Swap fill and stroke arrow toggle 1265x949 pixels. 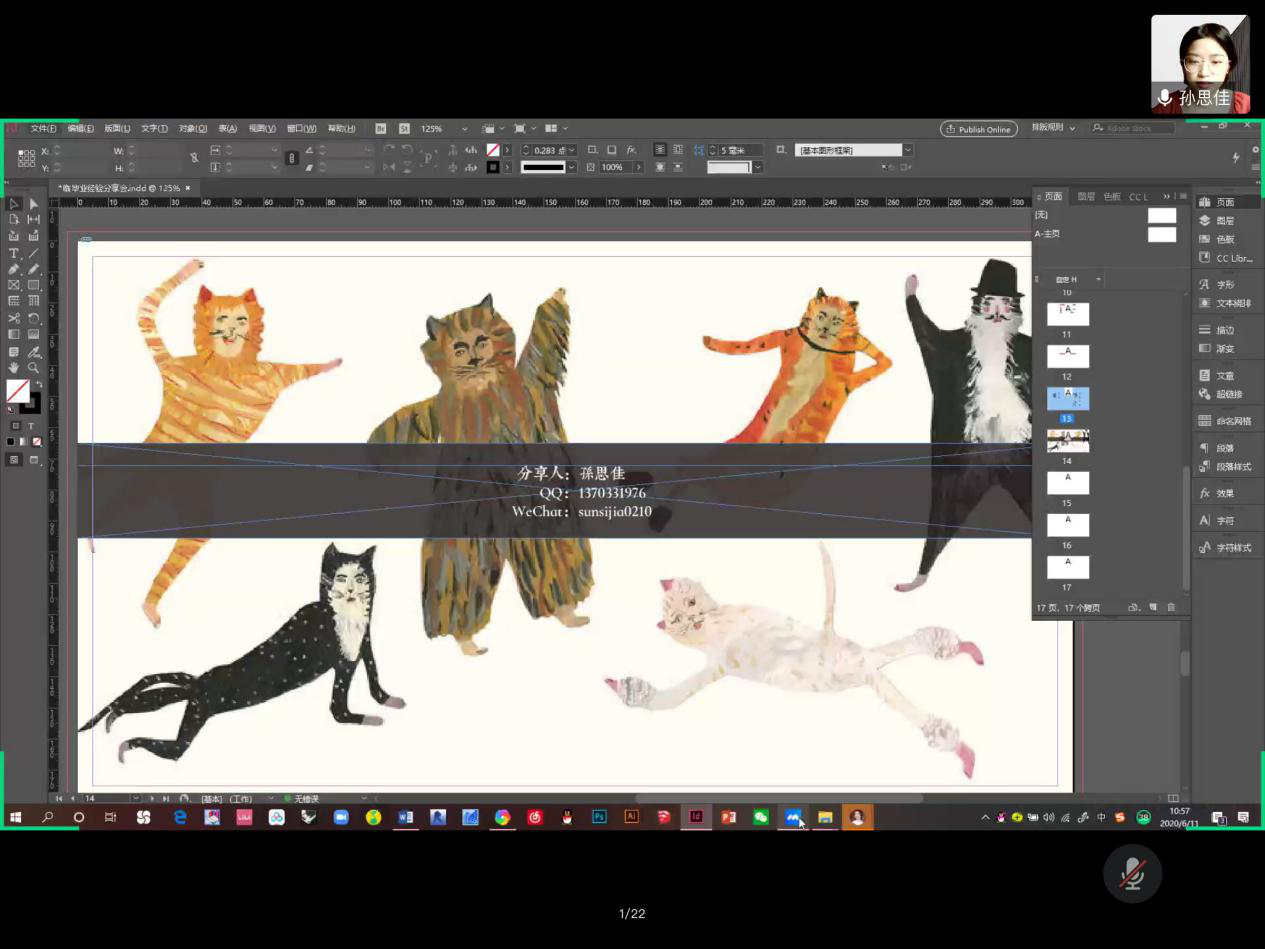click(39, 384)
